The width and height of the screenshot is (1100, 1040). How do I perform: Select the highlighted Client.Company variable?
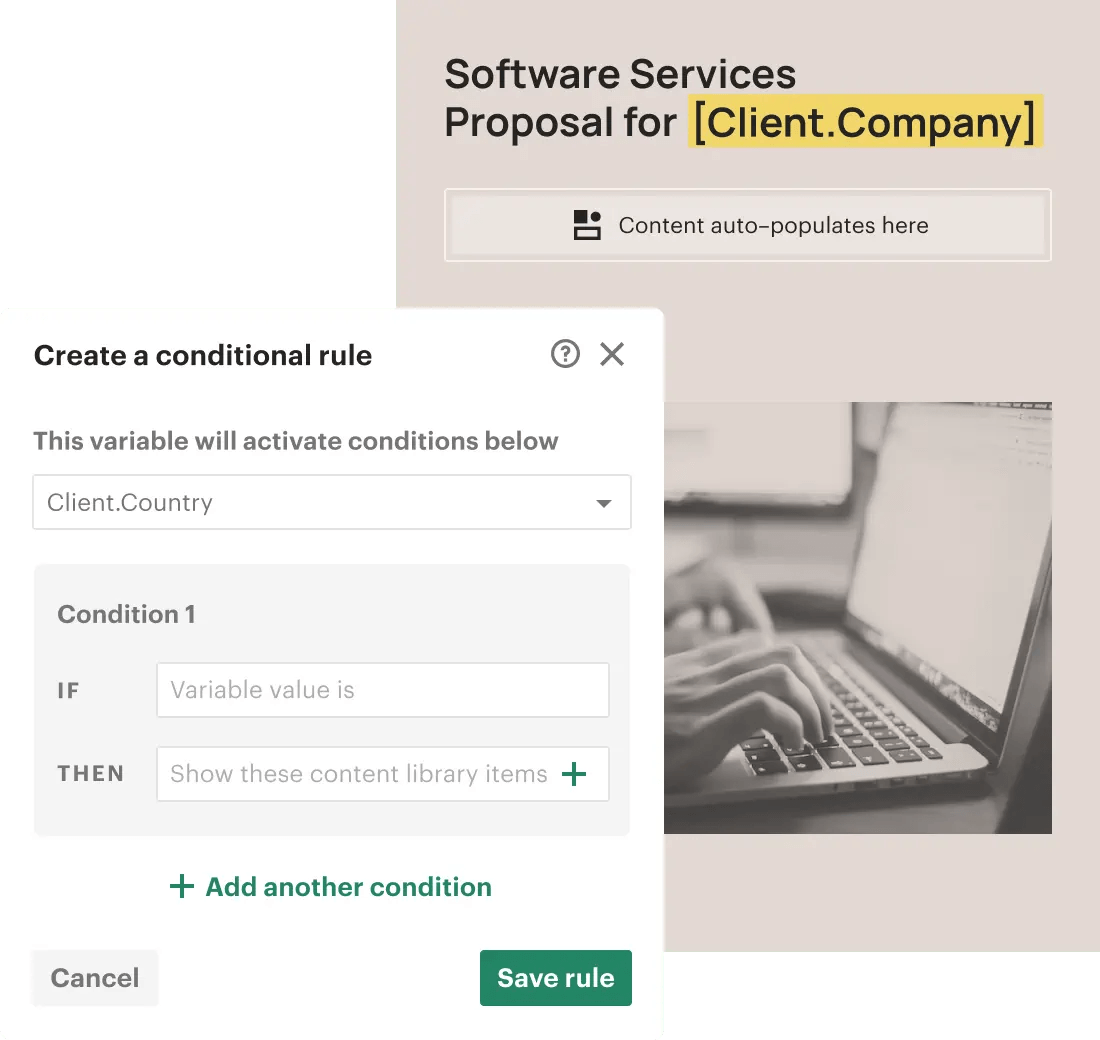[866, 122]
